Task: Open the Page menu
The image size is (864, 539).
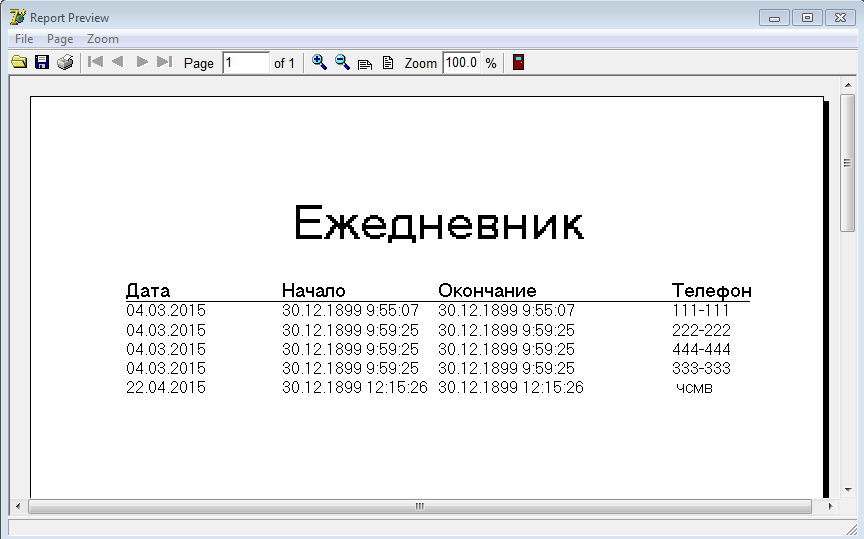Action: [x=60, y=39]
